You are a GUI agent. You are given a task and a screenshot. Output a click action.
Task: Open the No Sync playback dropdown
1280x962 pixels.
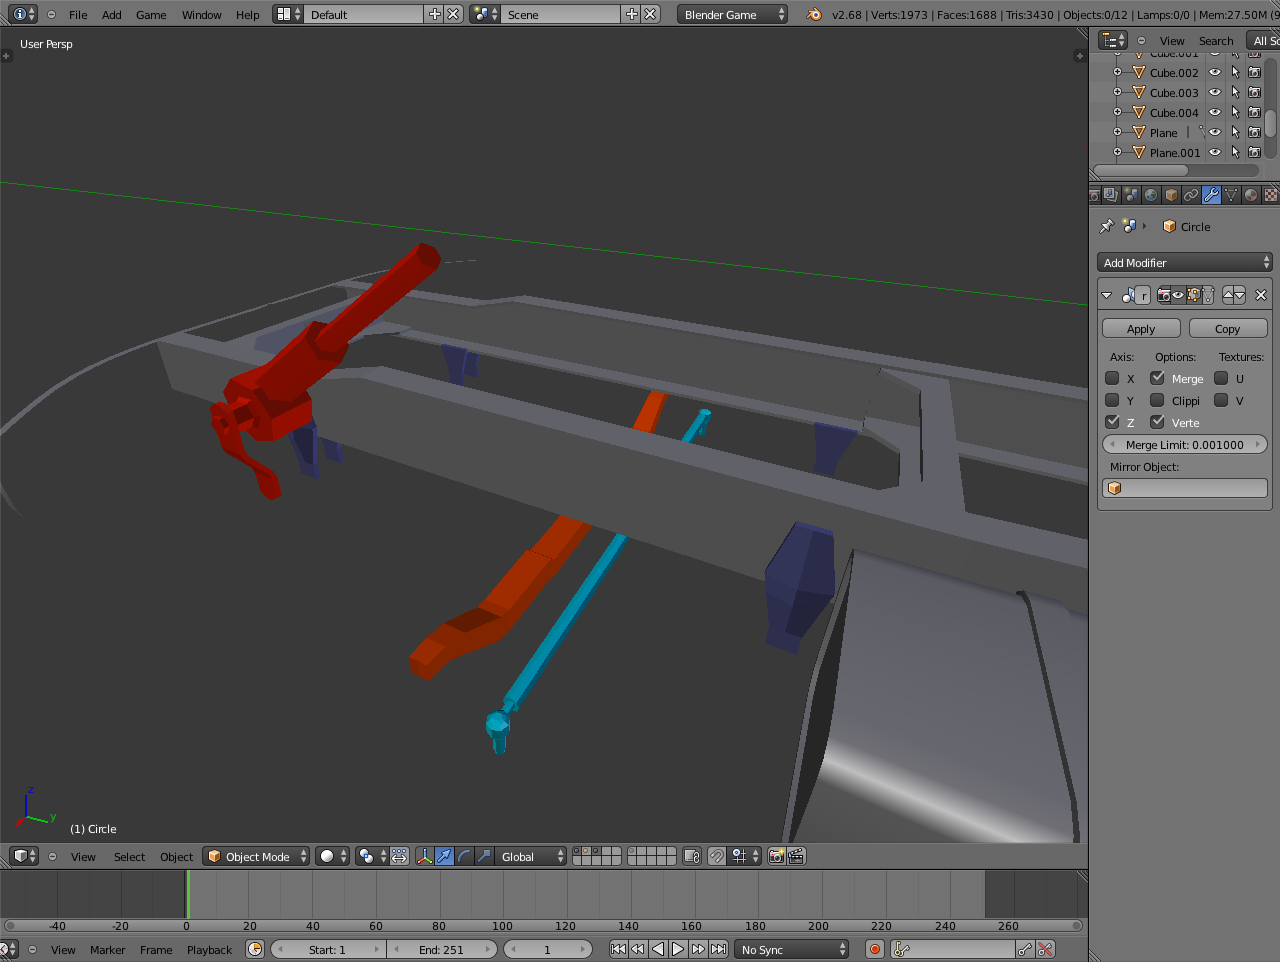tap(791, 949)
